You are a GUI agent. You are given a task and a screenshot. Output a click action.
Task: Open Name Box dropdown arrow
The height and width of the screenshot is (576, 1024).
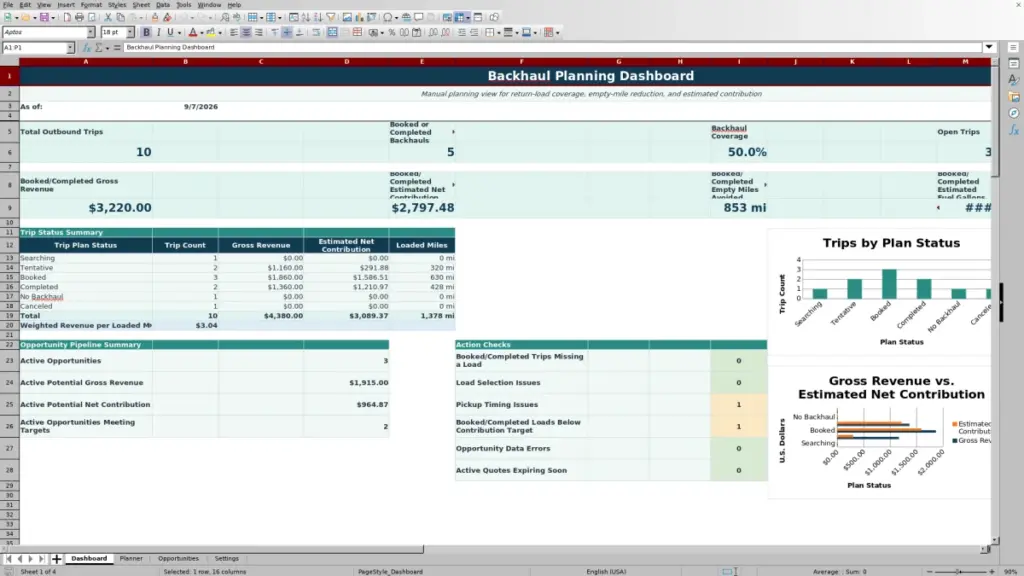click(70, 48)
